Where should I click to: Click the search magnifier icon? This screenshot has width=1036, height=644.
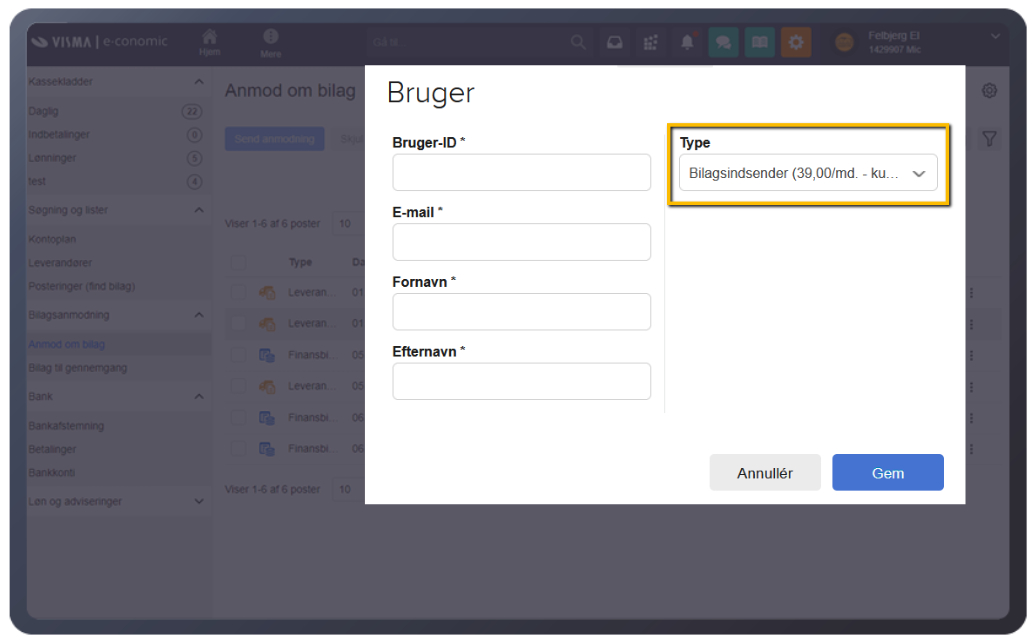(x=578, y=43)
